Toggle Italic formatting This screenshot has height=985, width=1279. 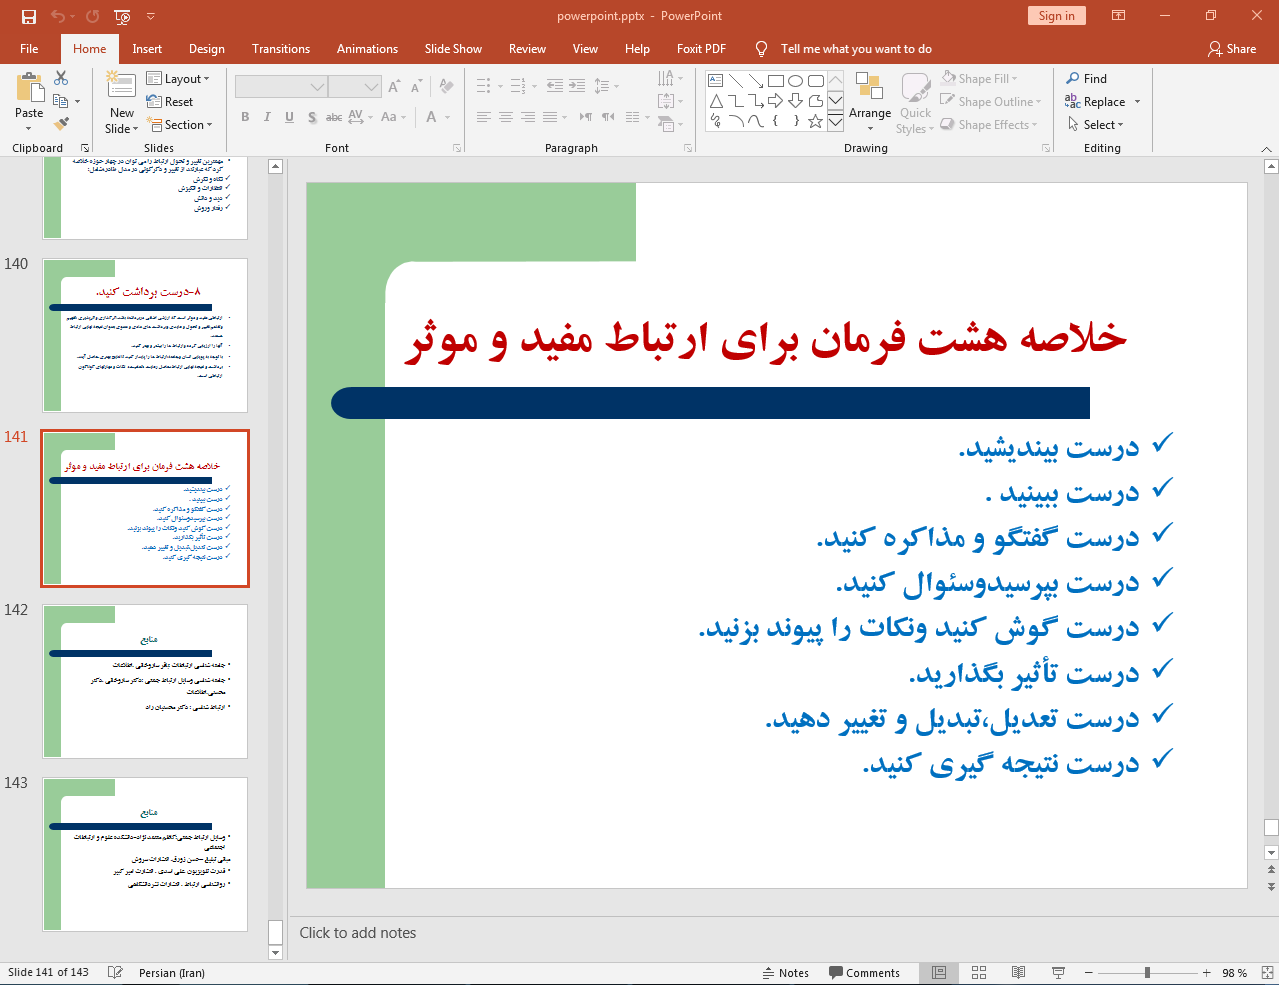(x=267, y=117)
